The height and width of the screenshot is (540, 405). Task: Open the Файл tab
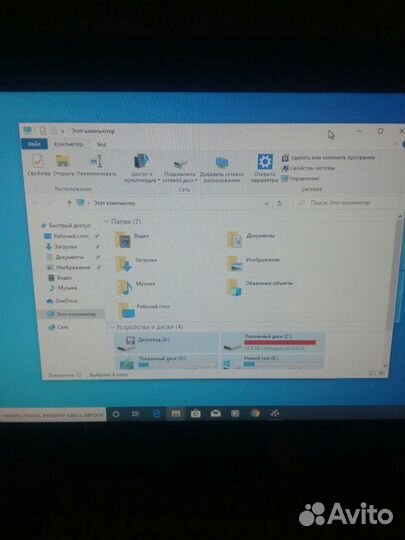[34, 144]
